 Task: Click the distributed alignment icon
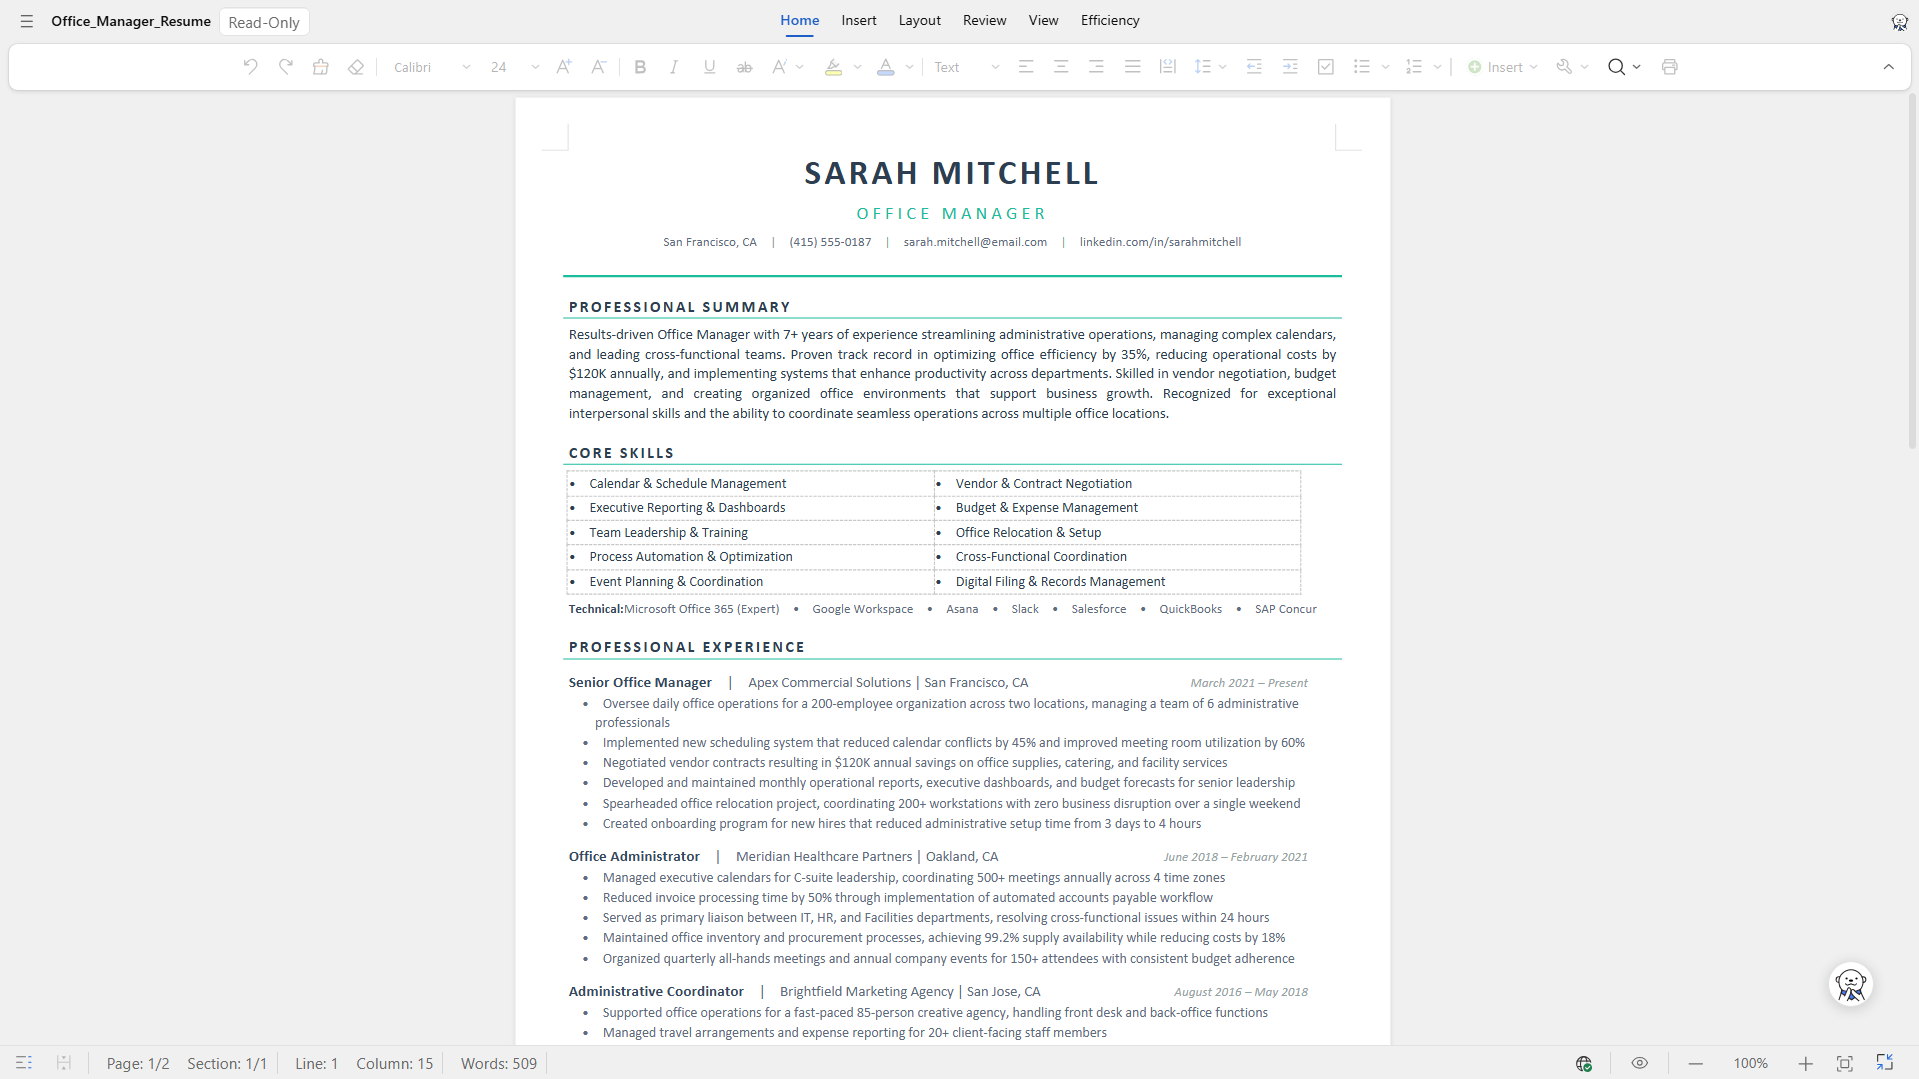(x=1167, y=67)
